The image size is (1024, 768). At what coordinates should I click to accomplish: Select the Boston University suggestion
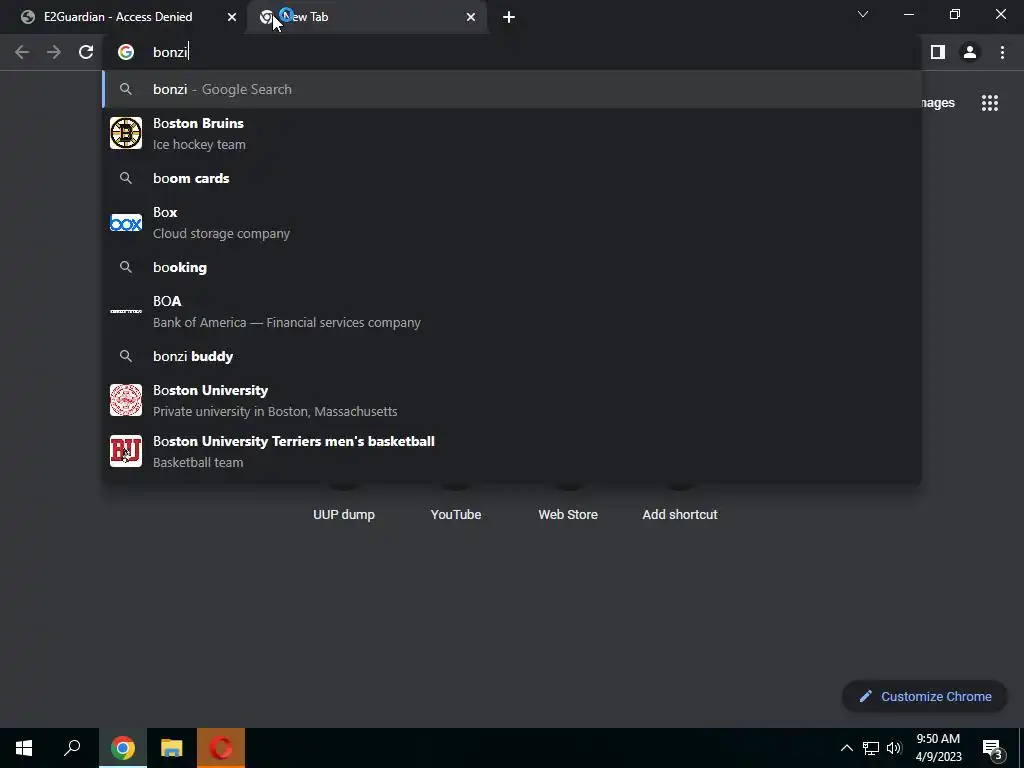[x=512, y=400]
